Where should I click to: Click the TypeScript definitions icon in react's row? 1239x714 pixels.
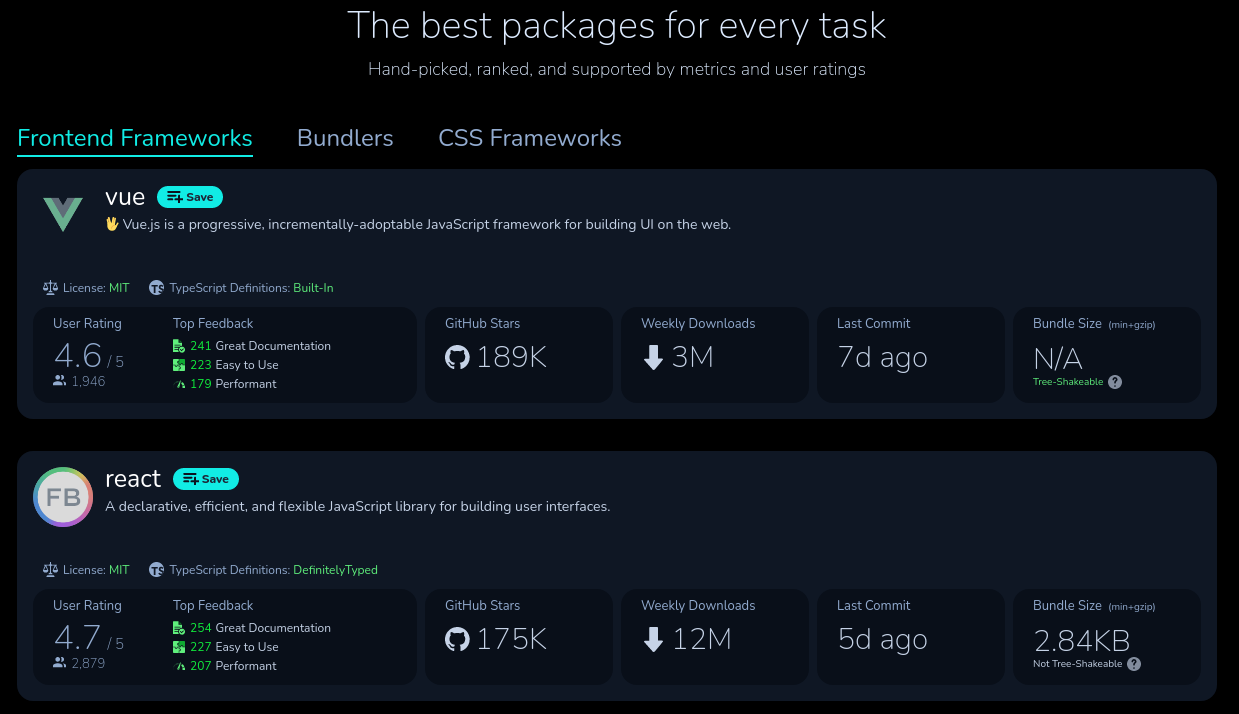click(x=156, y=569)
